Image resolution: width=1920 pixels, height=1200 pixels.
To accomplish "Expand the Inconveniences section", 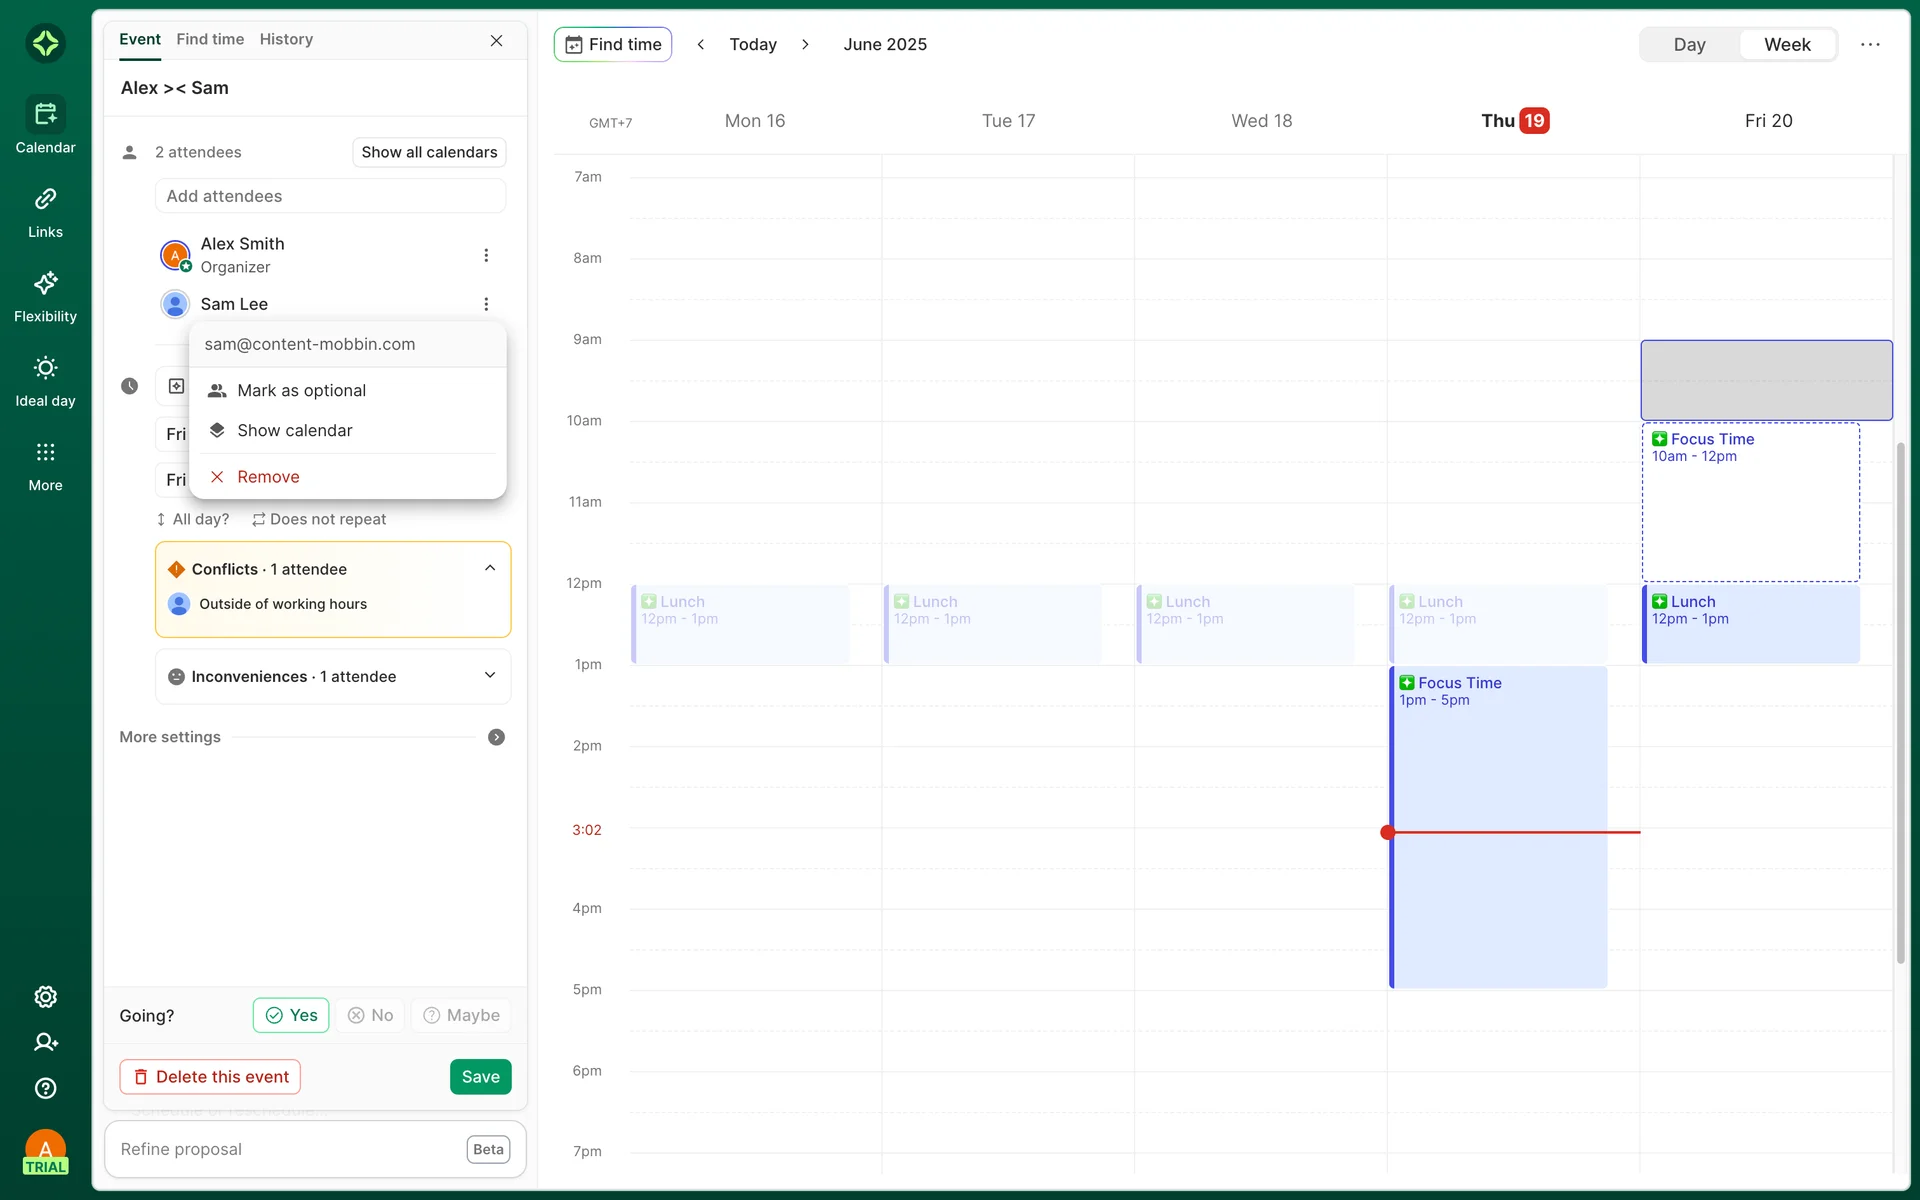I will click(x=490, y=676).
